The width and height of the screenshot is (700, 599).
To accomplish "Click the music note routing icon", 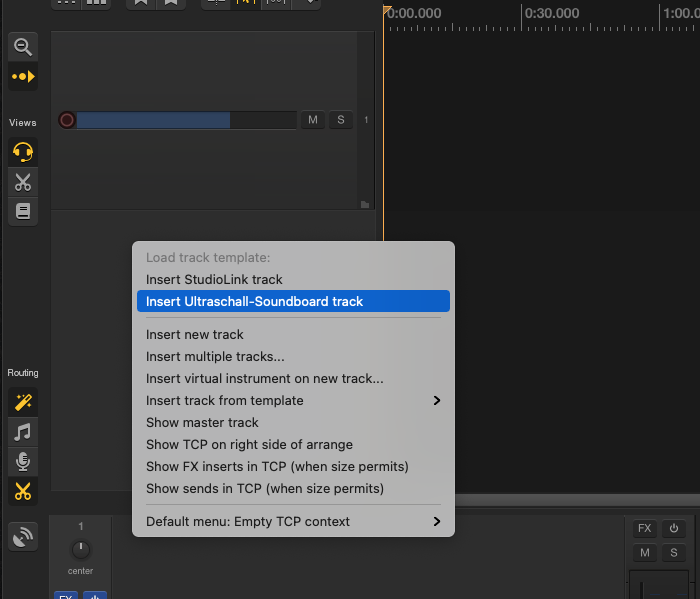I will (x=23, y=432).
